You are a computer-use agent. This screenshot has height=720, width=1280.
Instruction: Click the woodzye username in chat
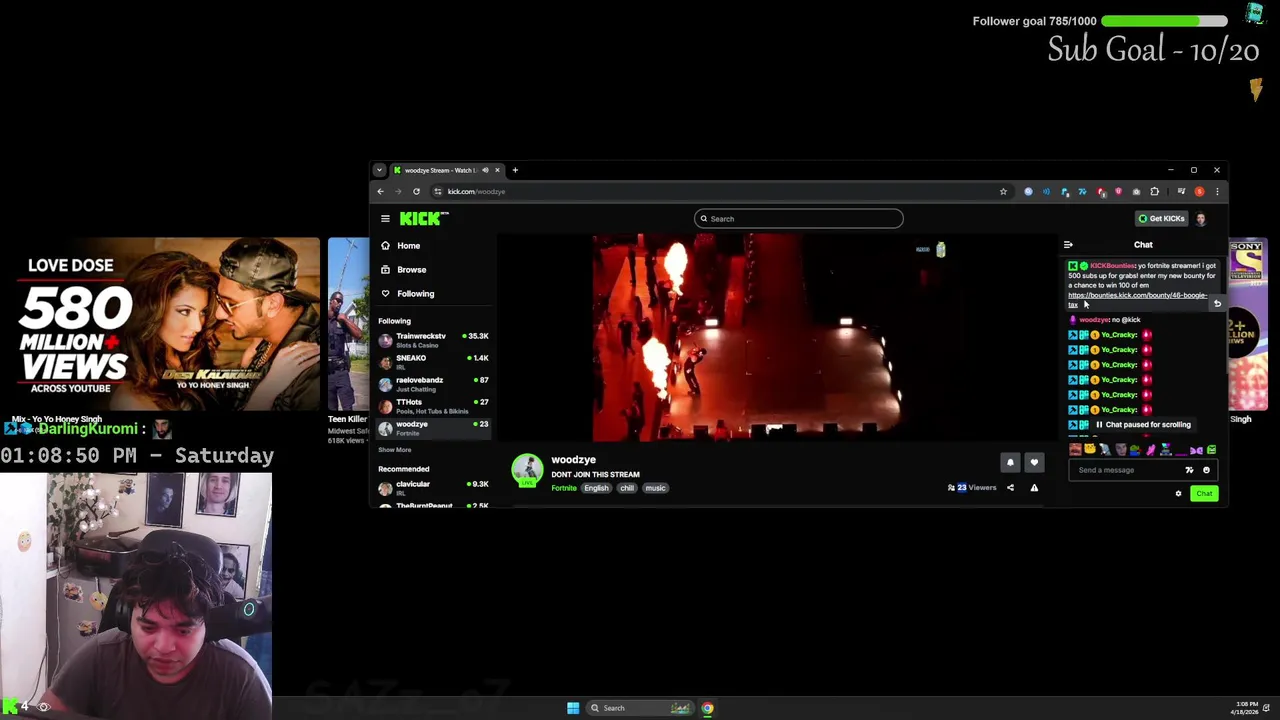(1094, 320)
